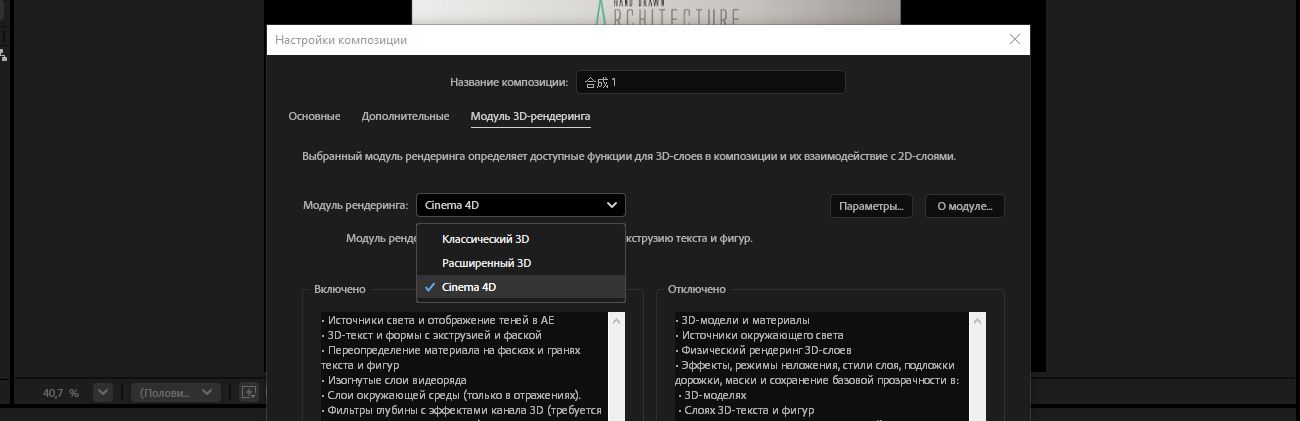Click the Включено list scrollbar track
Screen dimensions: 1300x421
tap(616, 375)
